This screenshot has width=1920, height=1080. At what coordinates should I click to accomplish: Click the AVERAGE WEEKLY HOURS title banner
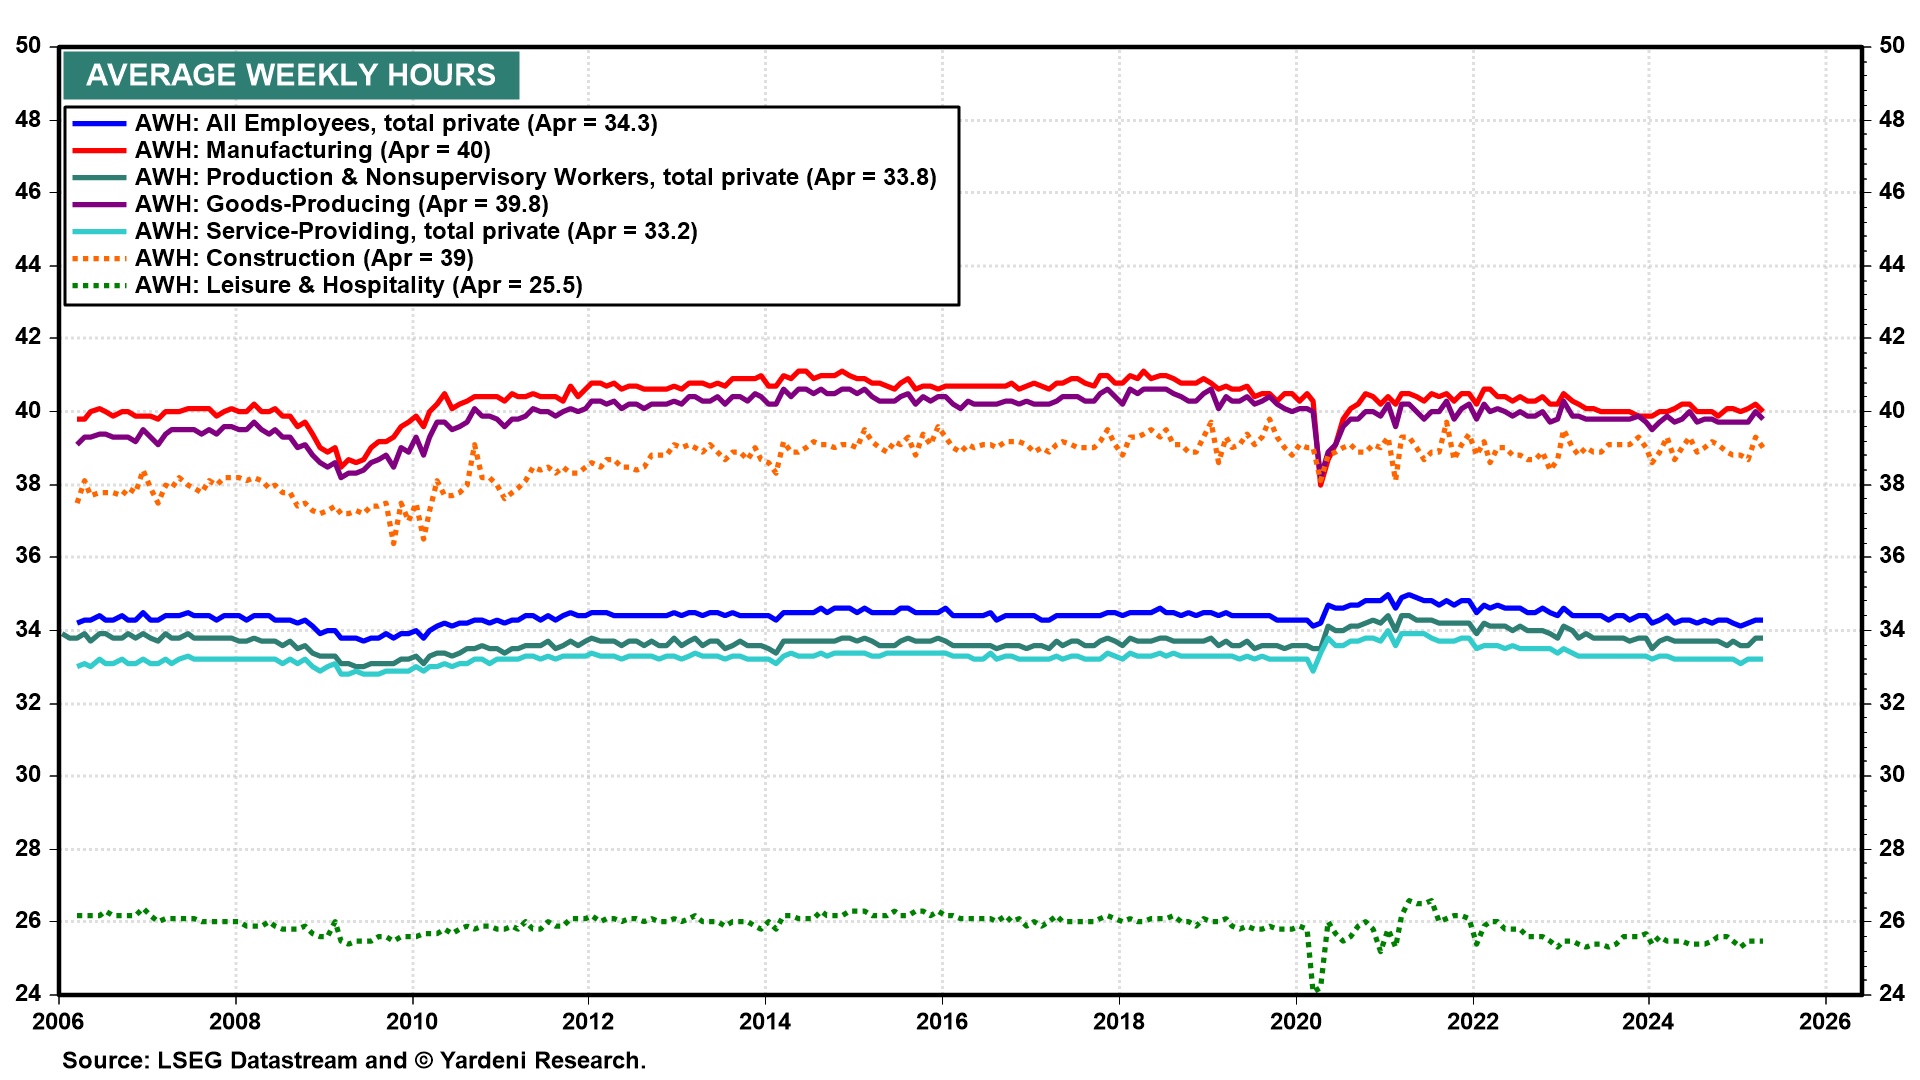click(x=290, y=75)
